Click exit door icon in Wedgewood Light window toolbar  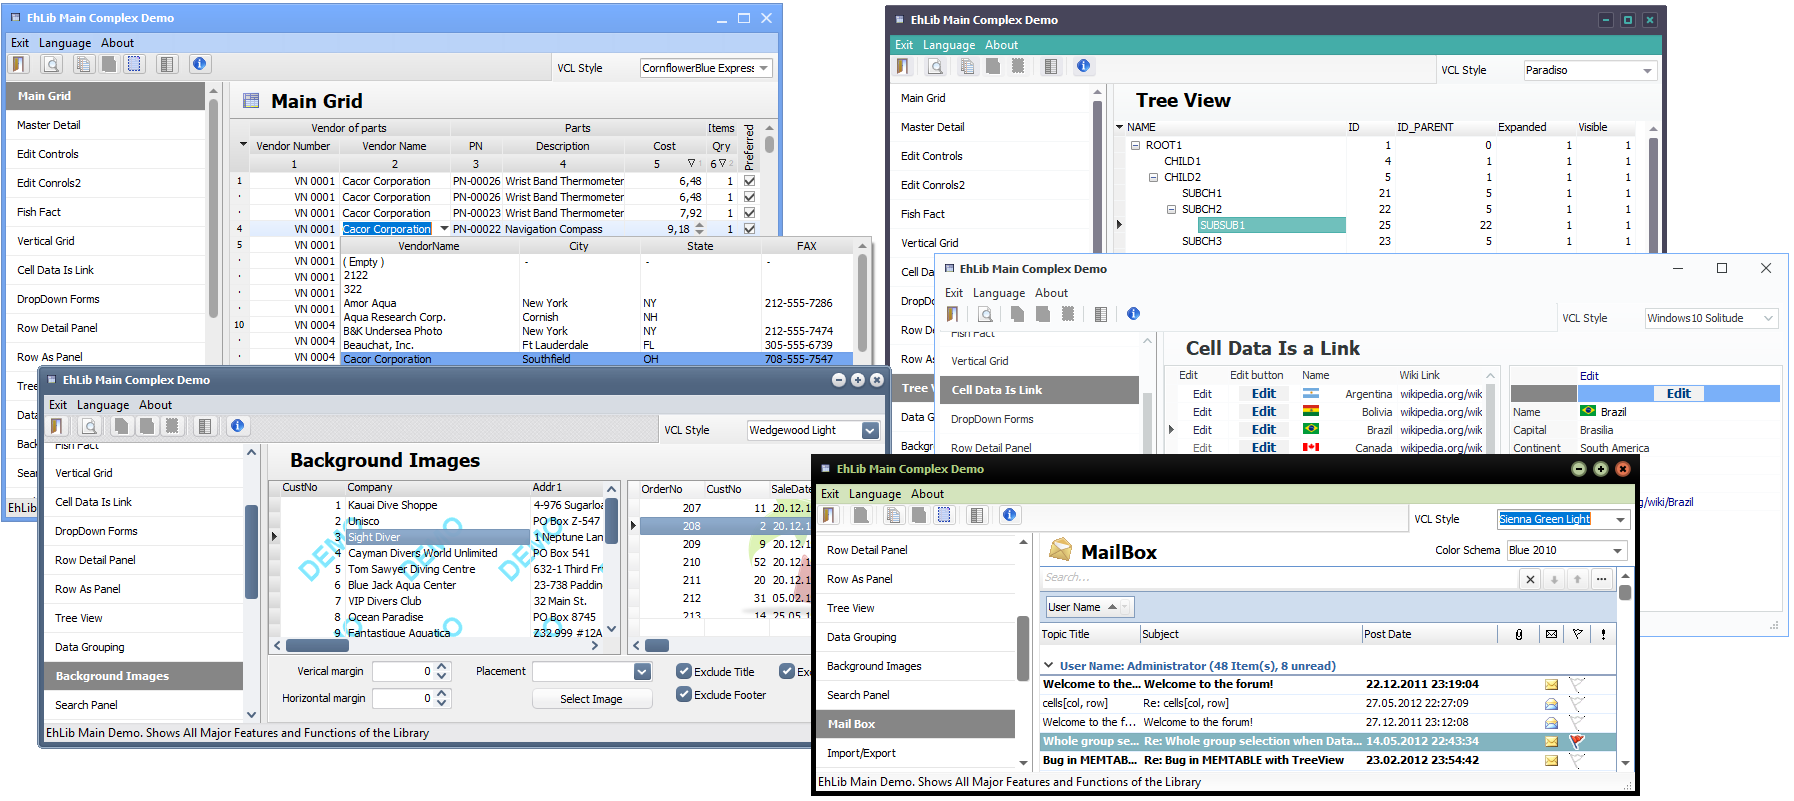pyautogui.click(x=57, y=426)
